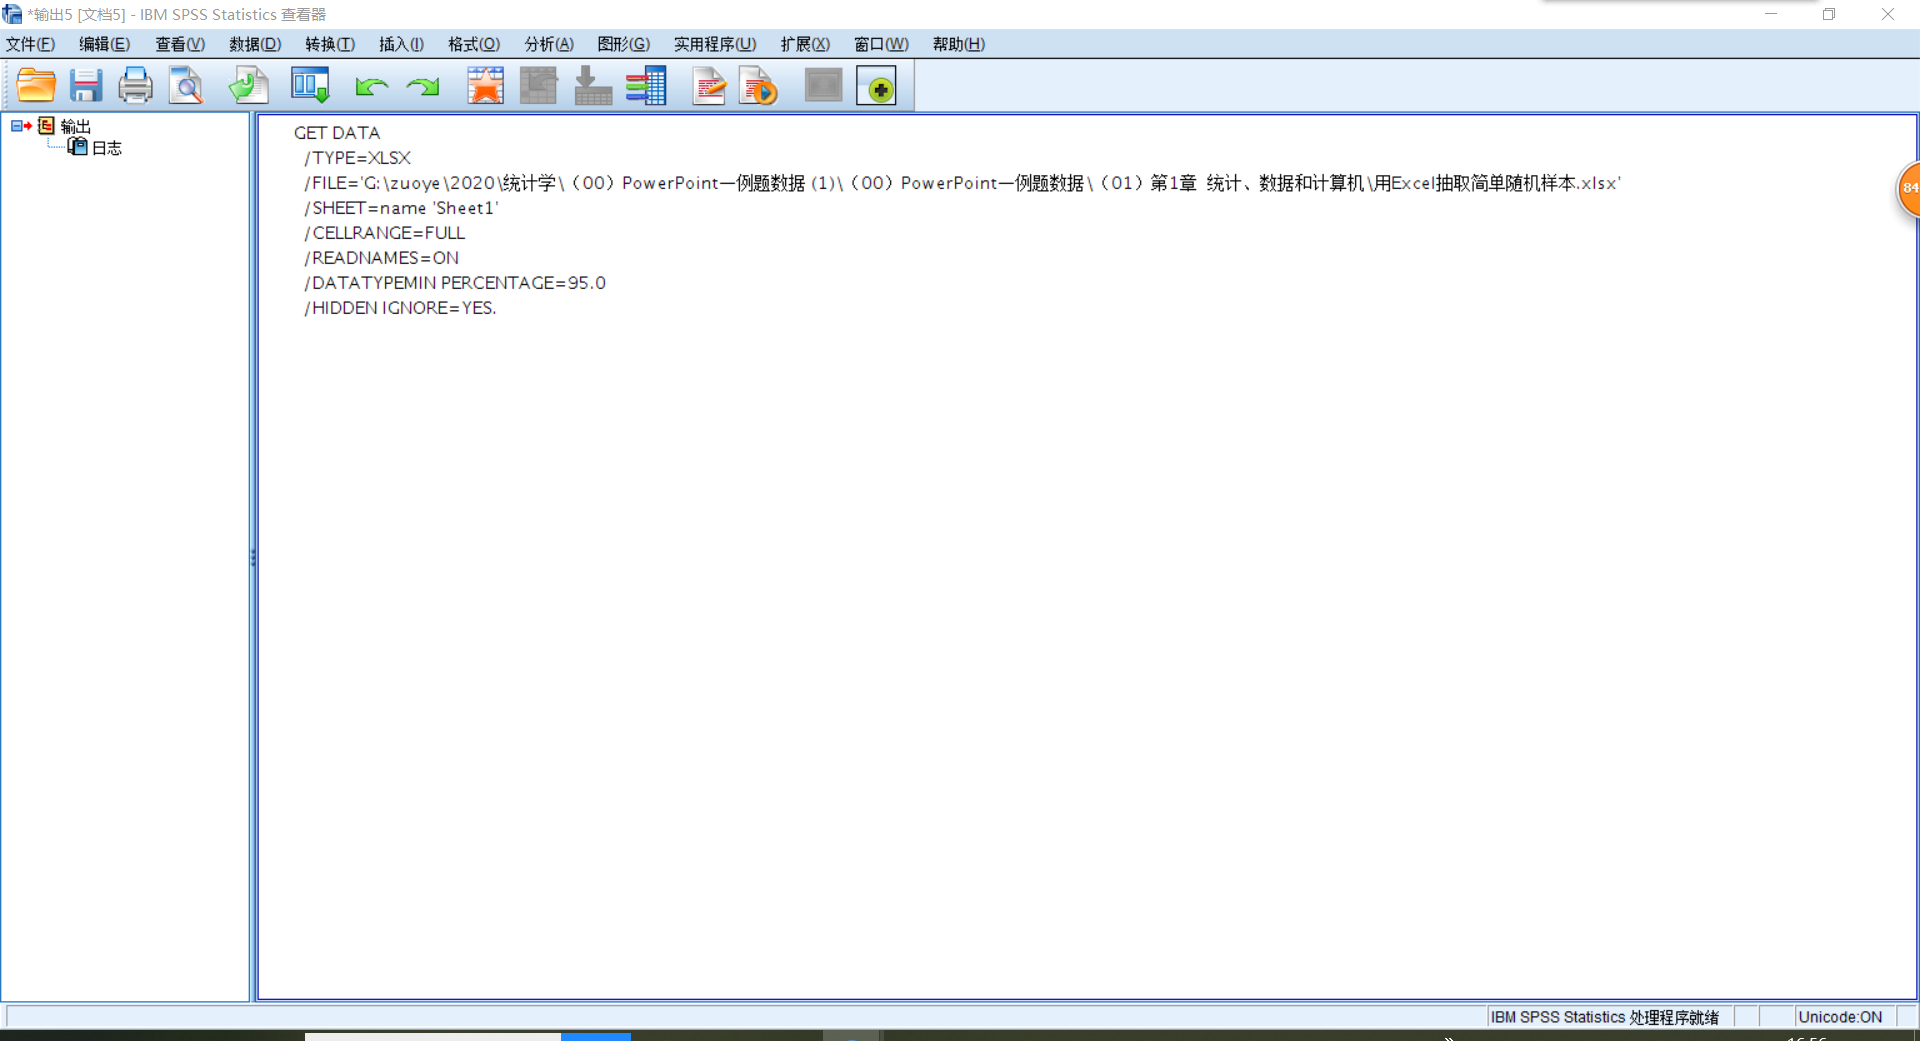This screenshot has height=1041, width=1920.
Task: Click the Create/Edit AutoScript icon
Action: click(709, 86)
